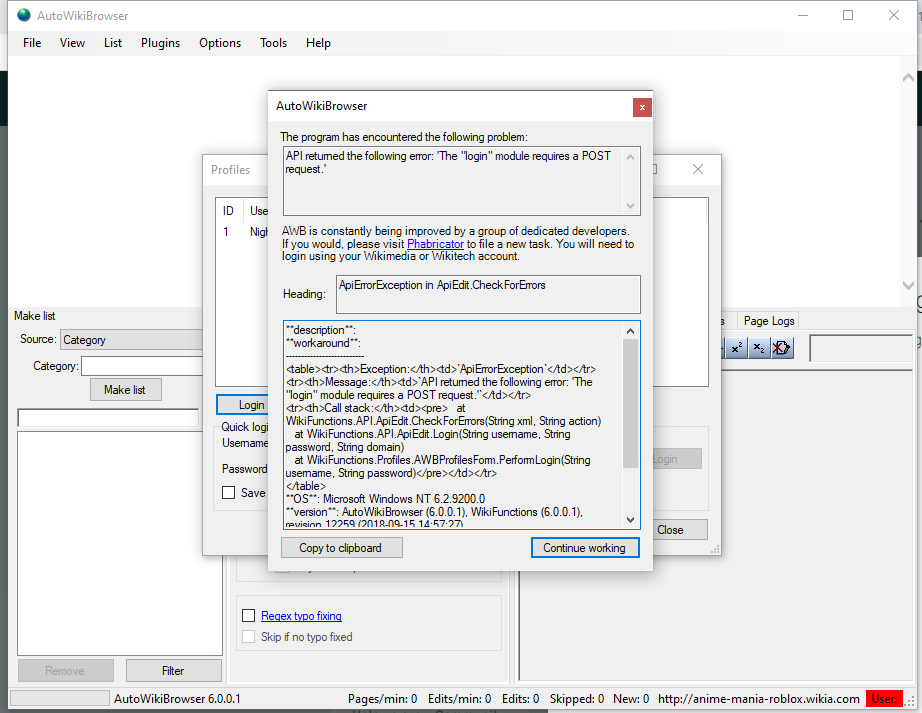Click the subscript x₂ toolbar icon
The image size is (922, 713).
click(x=759, y=347)
